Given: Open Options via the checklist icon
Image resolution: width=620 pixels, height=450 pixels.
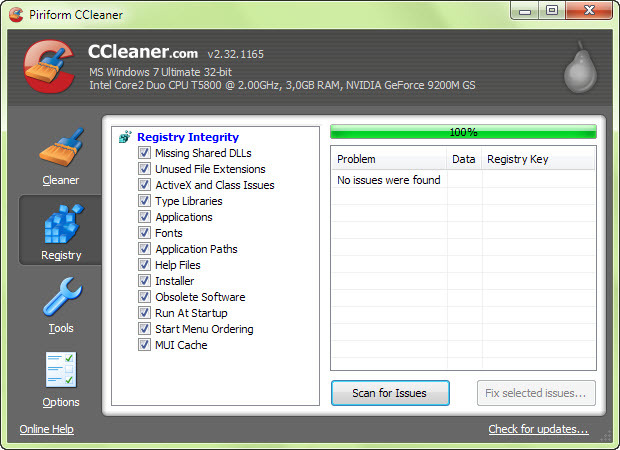Looking at the screenshot, I should (61, 370).
